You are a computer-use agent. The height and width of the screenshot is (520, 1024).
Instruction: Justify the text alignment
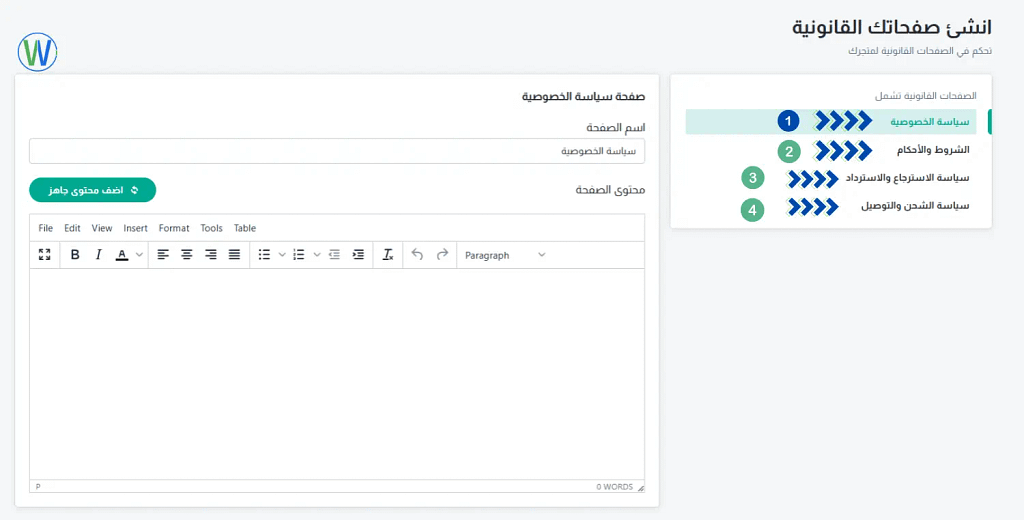(234, 255)
